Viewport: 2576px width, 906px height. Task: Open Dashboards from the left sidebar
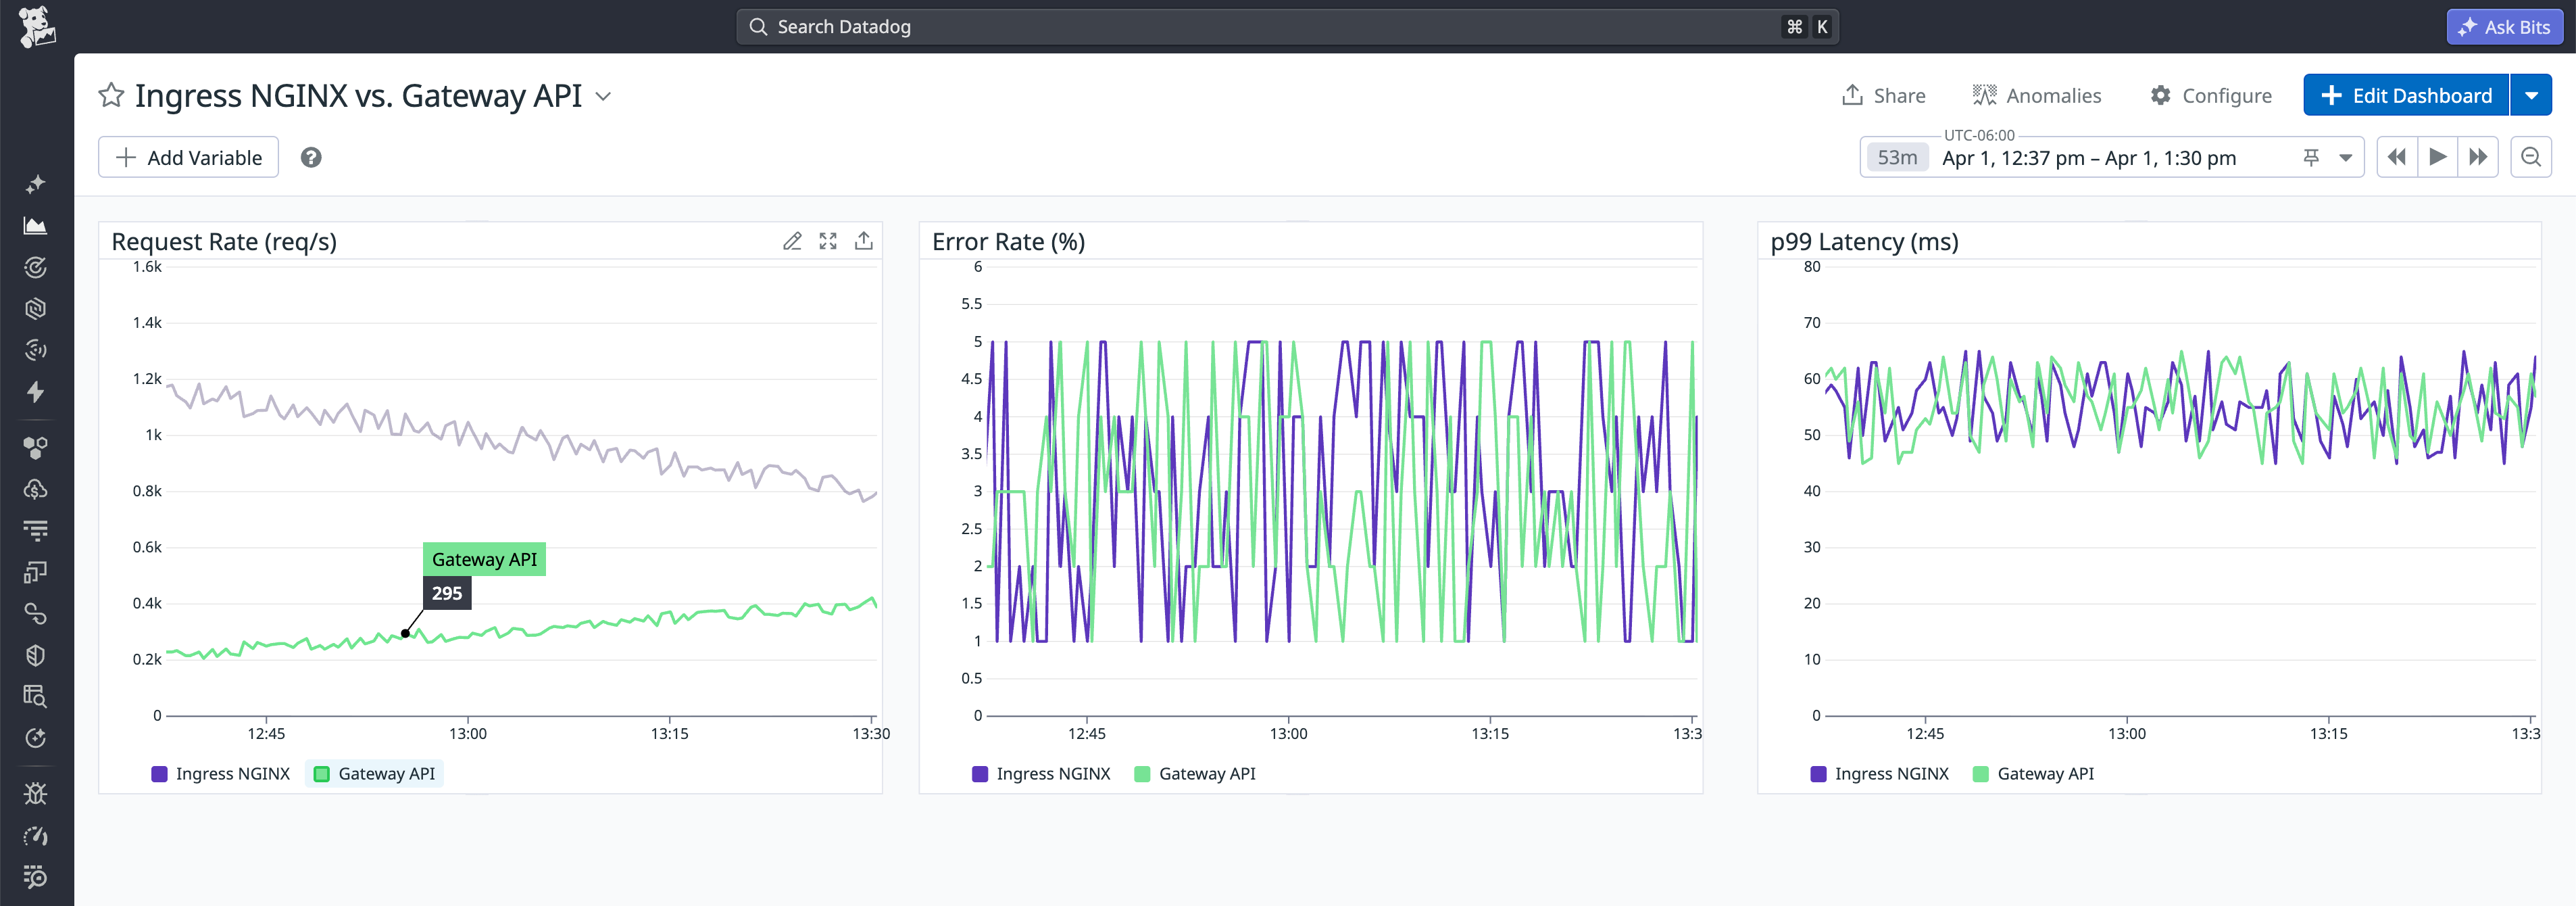click(x=35, y=225)
